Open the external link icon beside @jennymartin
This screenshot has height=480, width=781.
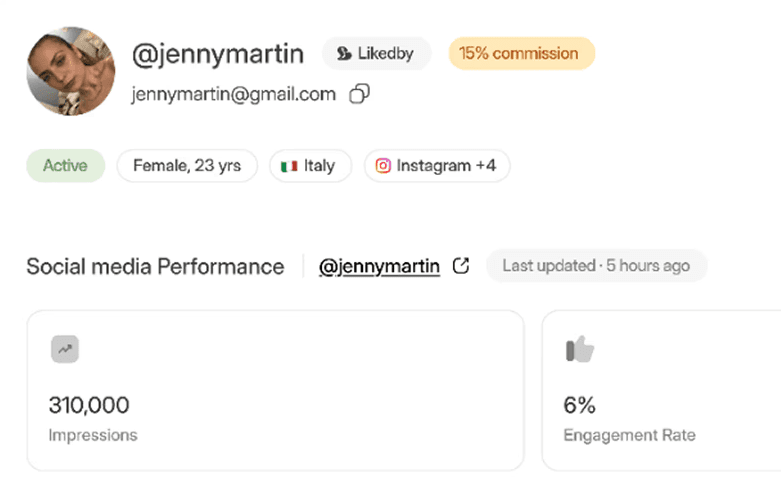(x=461, y=266)
